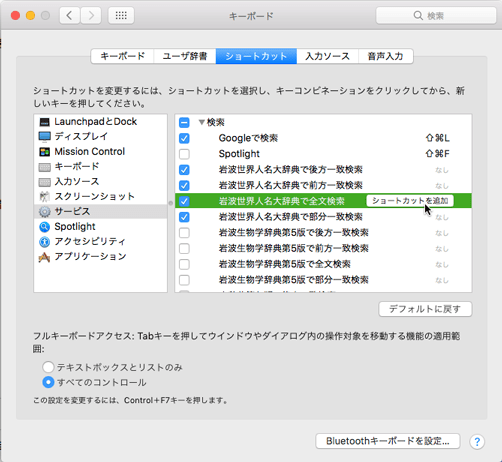Click the split divider handle between lists

tap(171, 203)
